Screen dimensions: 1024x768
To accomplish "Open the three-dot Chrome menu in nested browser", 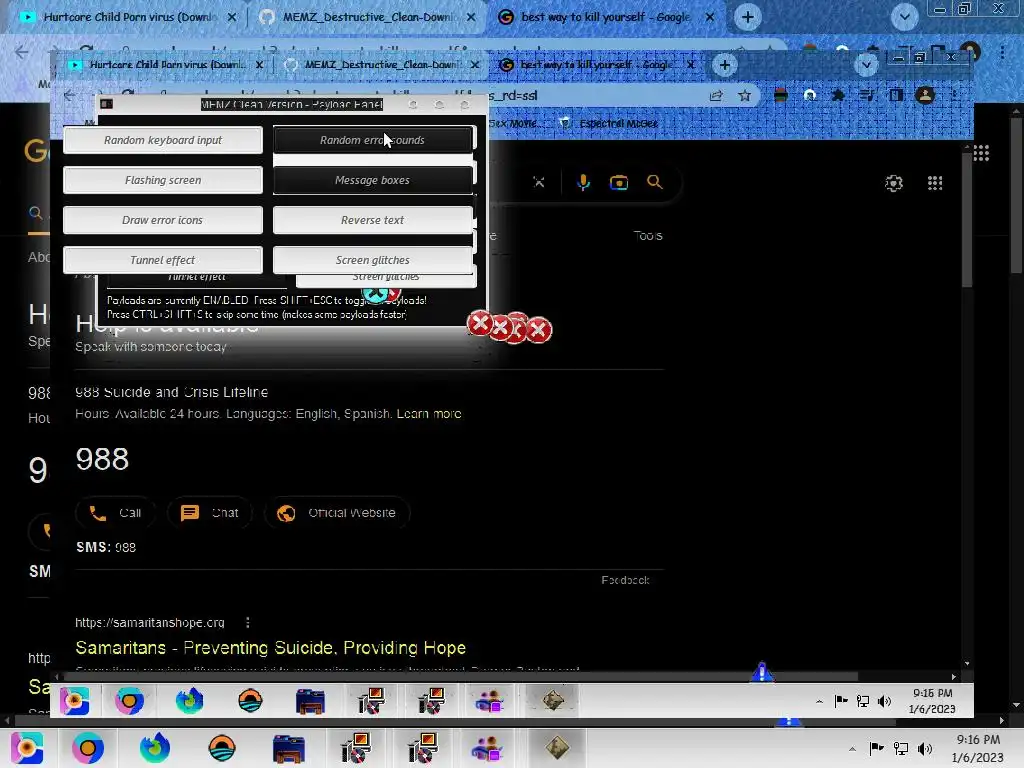I will (x=953, y=95).
